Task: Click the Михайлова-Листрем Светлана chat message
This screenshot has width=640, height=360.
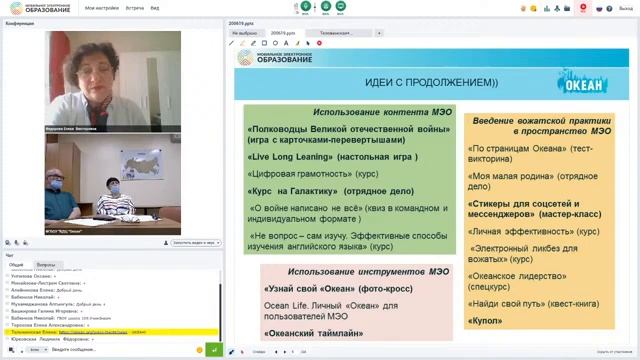Action: 112,283
